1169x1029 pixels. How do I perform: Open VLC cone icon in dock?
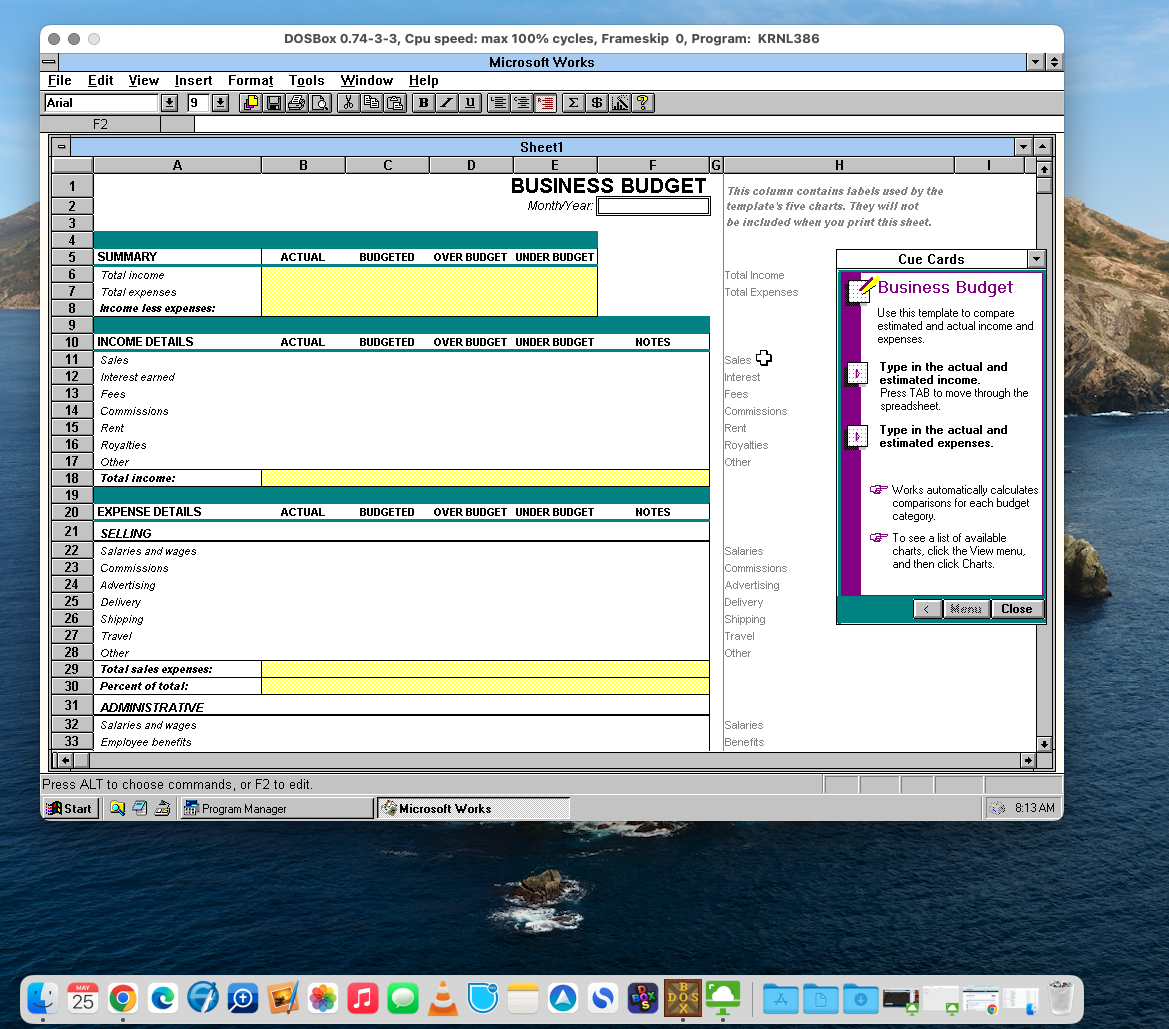click(x=443, y=998)
